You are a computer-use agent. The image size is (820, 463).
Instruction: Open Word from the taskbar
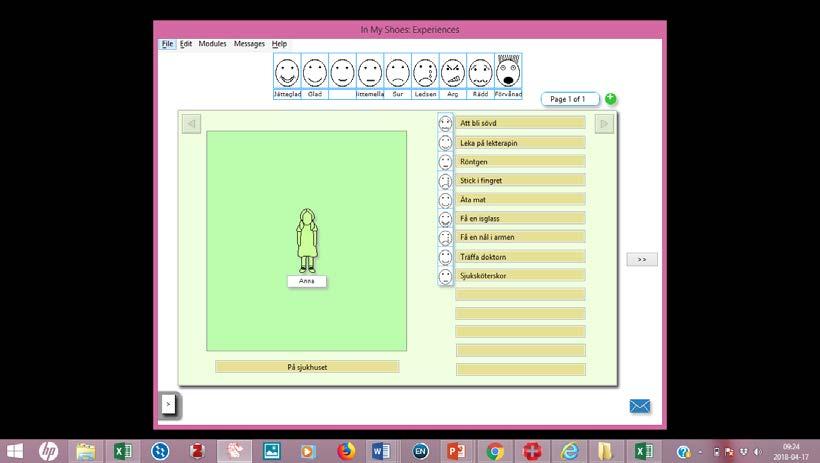point(381,451)
